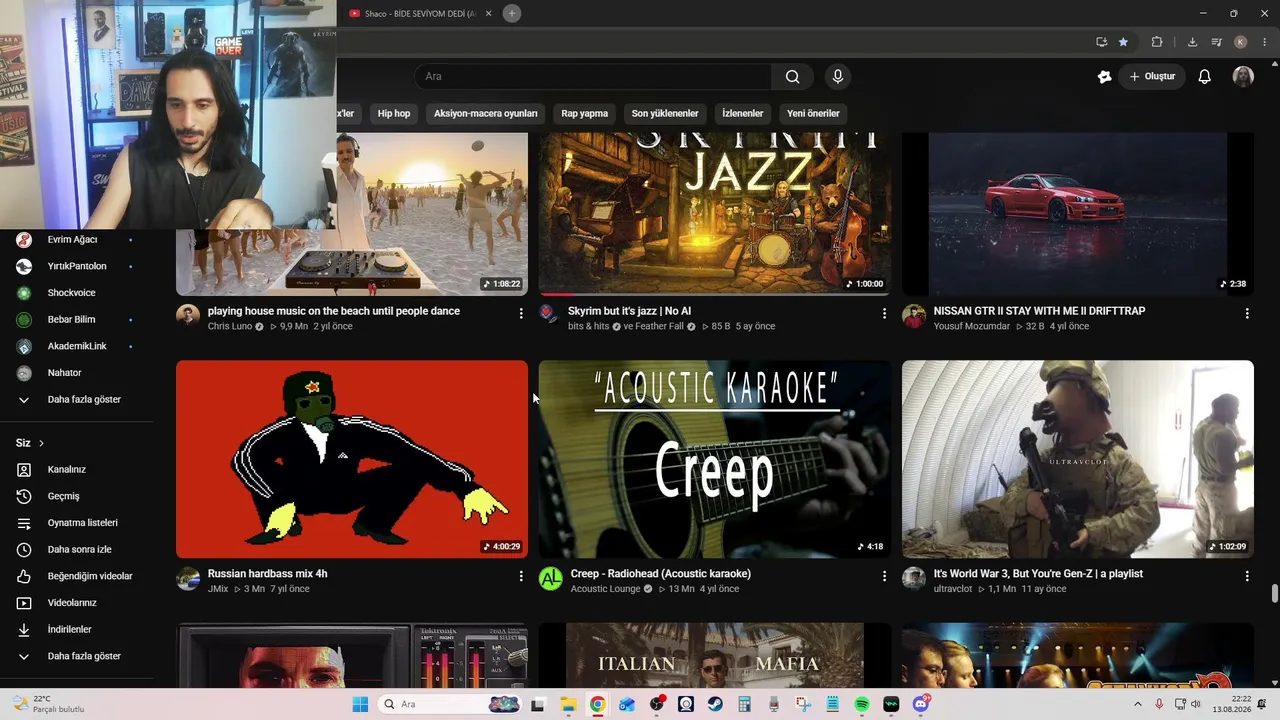Click title "Skyrim but it's jazz | No AI"
The image size is (1280, 720).
tap(629, 311)
